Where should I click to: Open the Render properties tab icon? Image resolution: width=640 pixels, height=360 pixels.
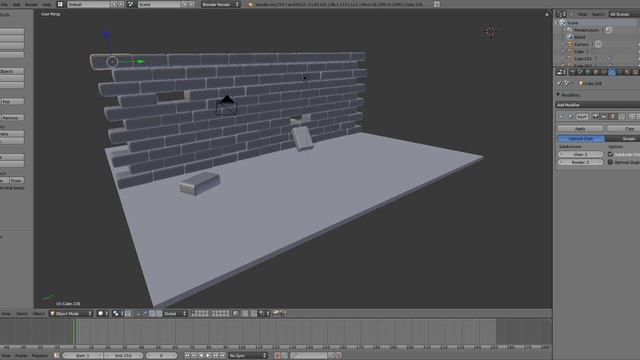[x=572, y=72]
